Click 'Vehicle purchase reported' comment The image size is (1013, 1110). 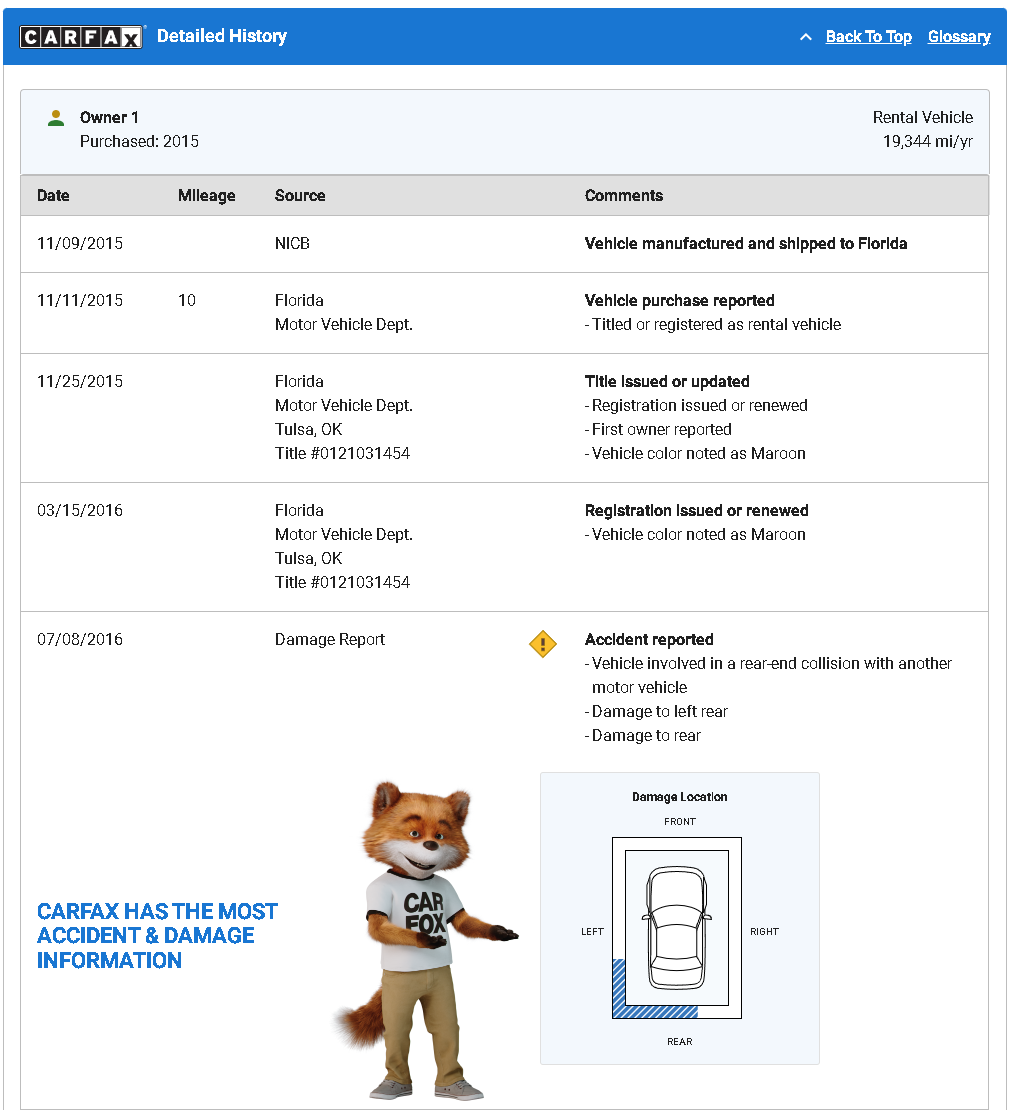pos(680,301)
